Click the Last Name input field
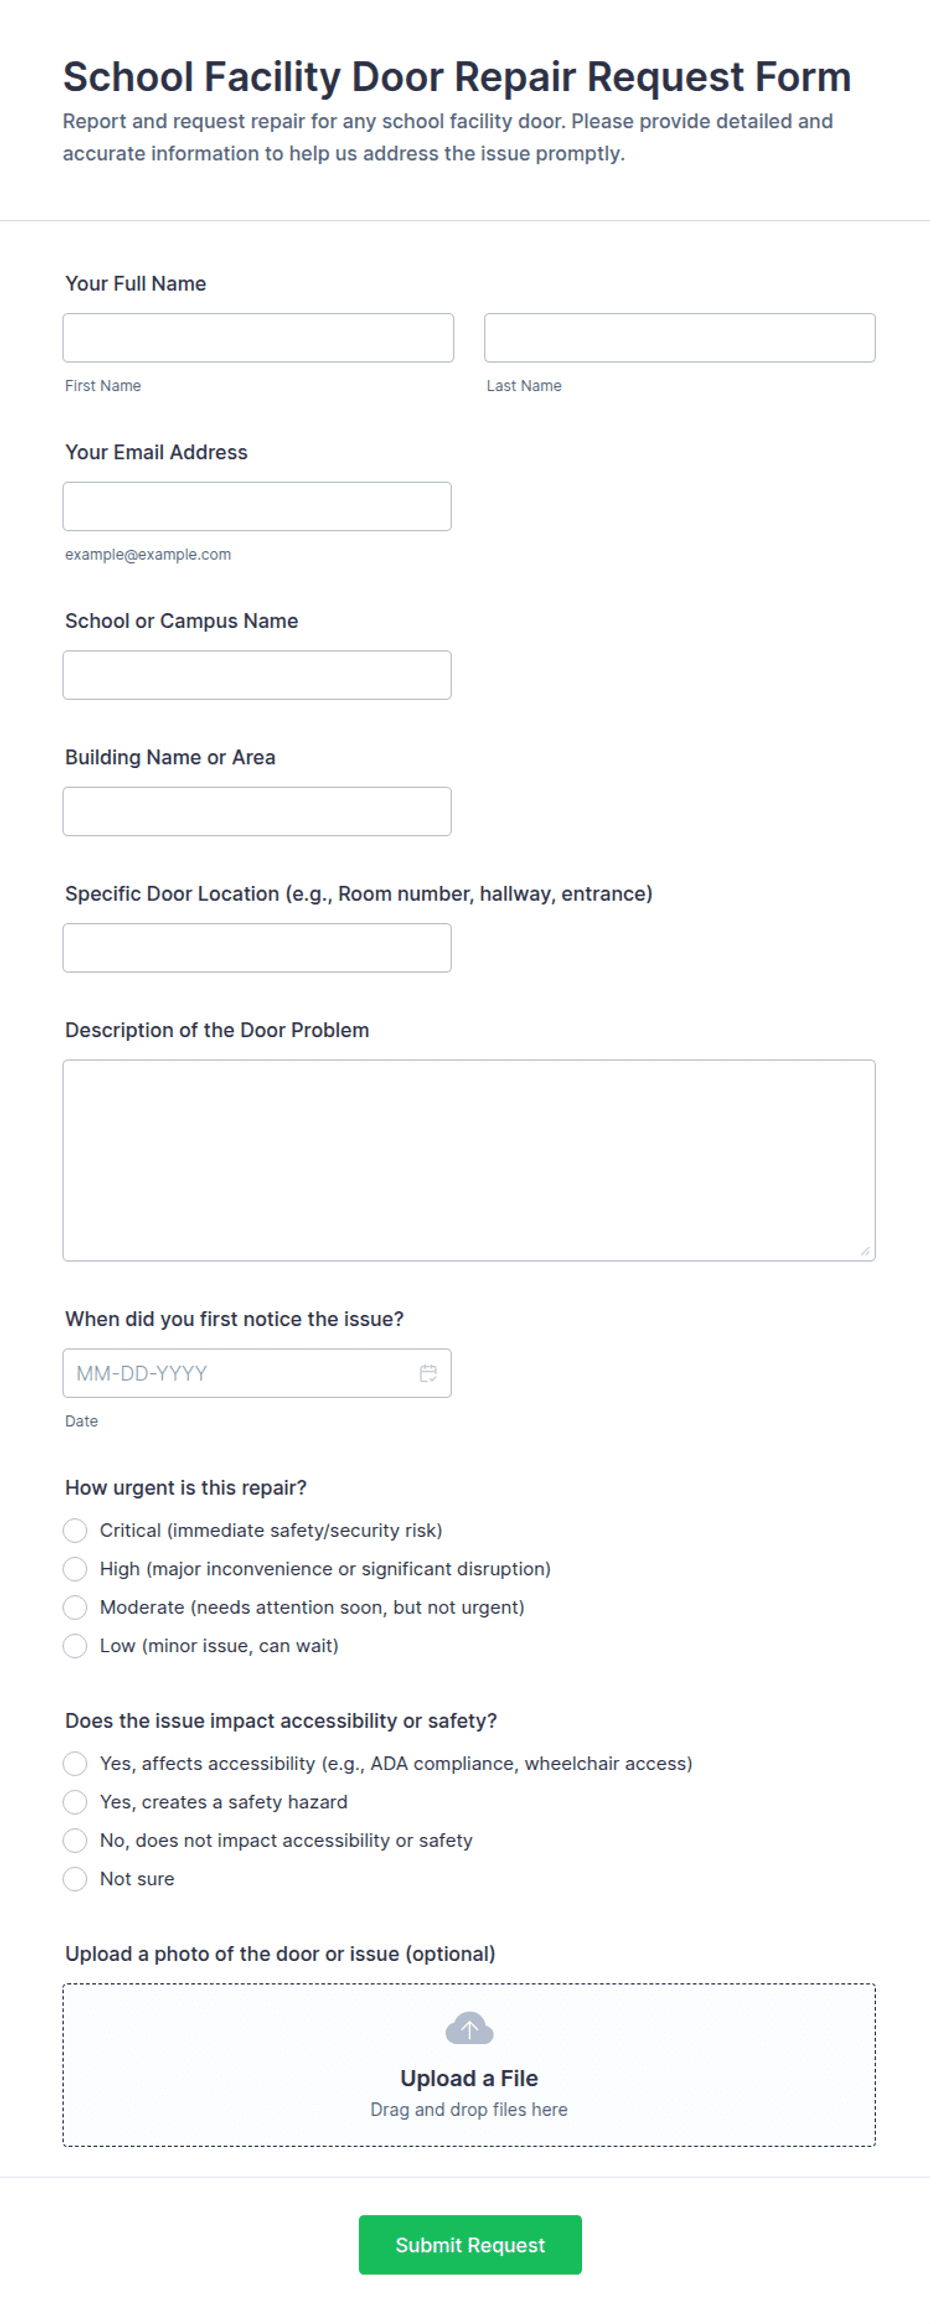 click(680, 338)
